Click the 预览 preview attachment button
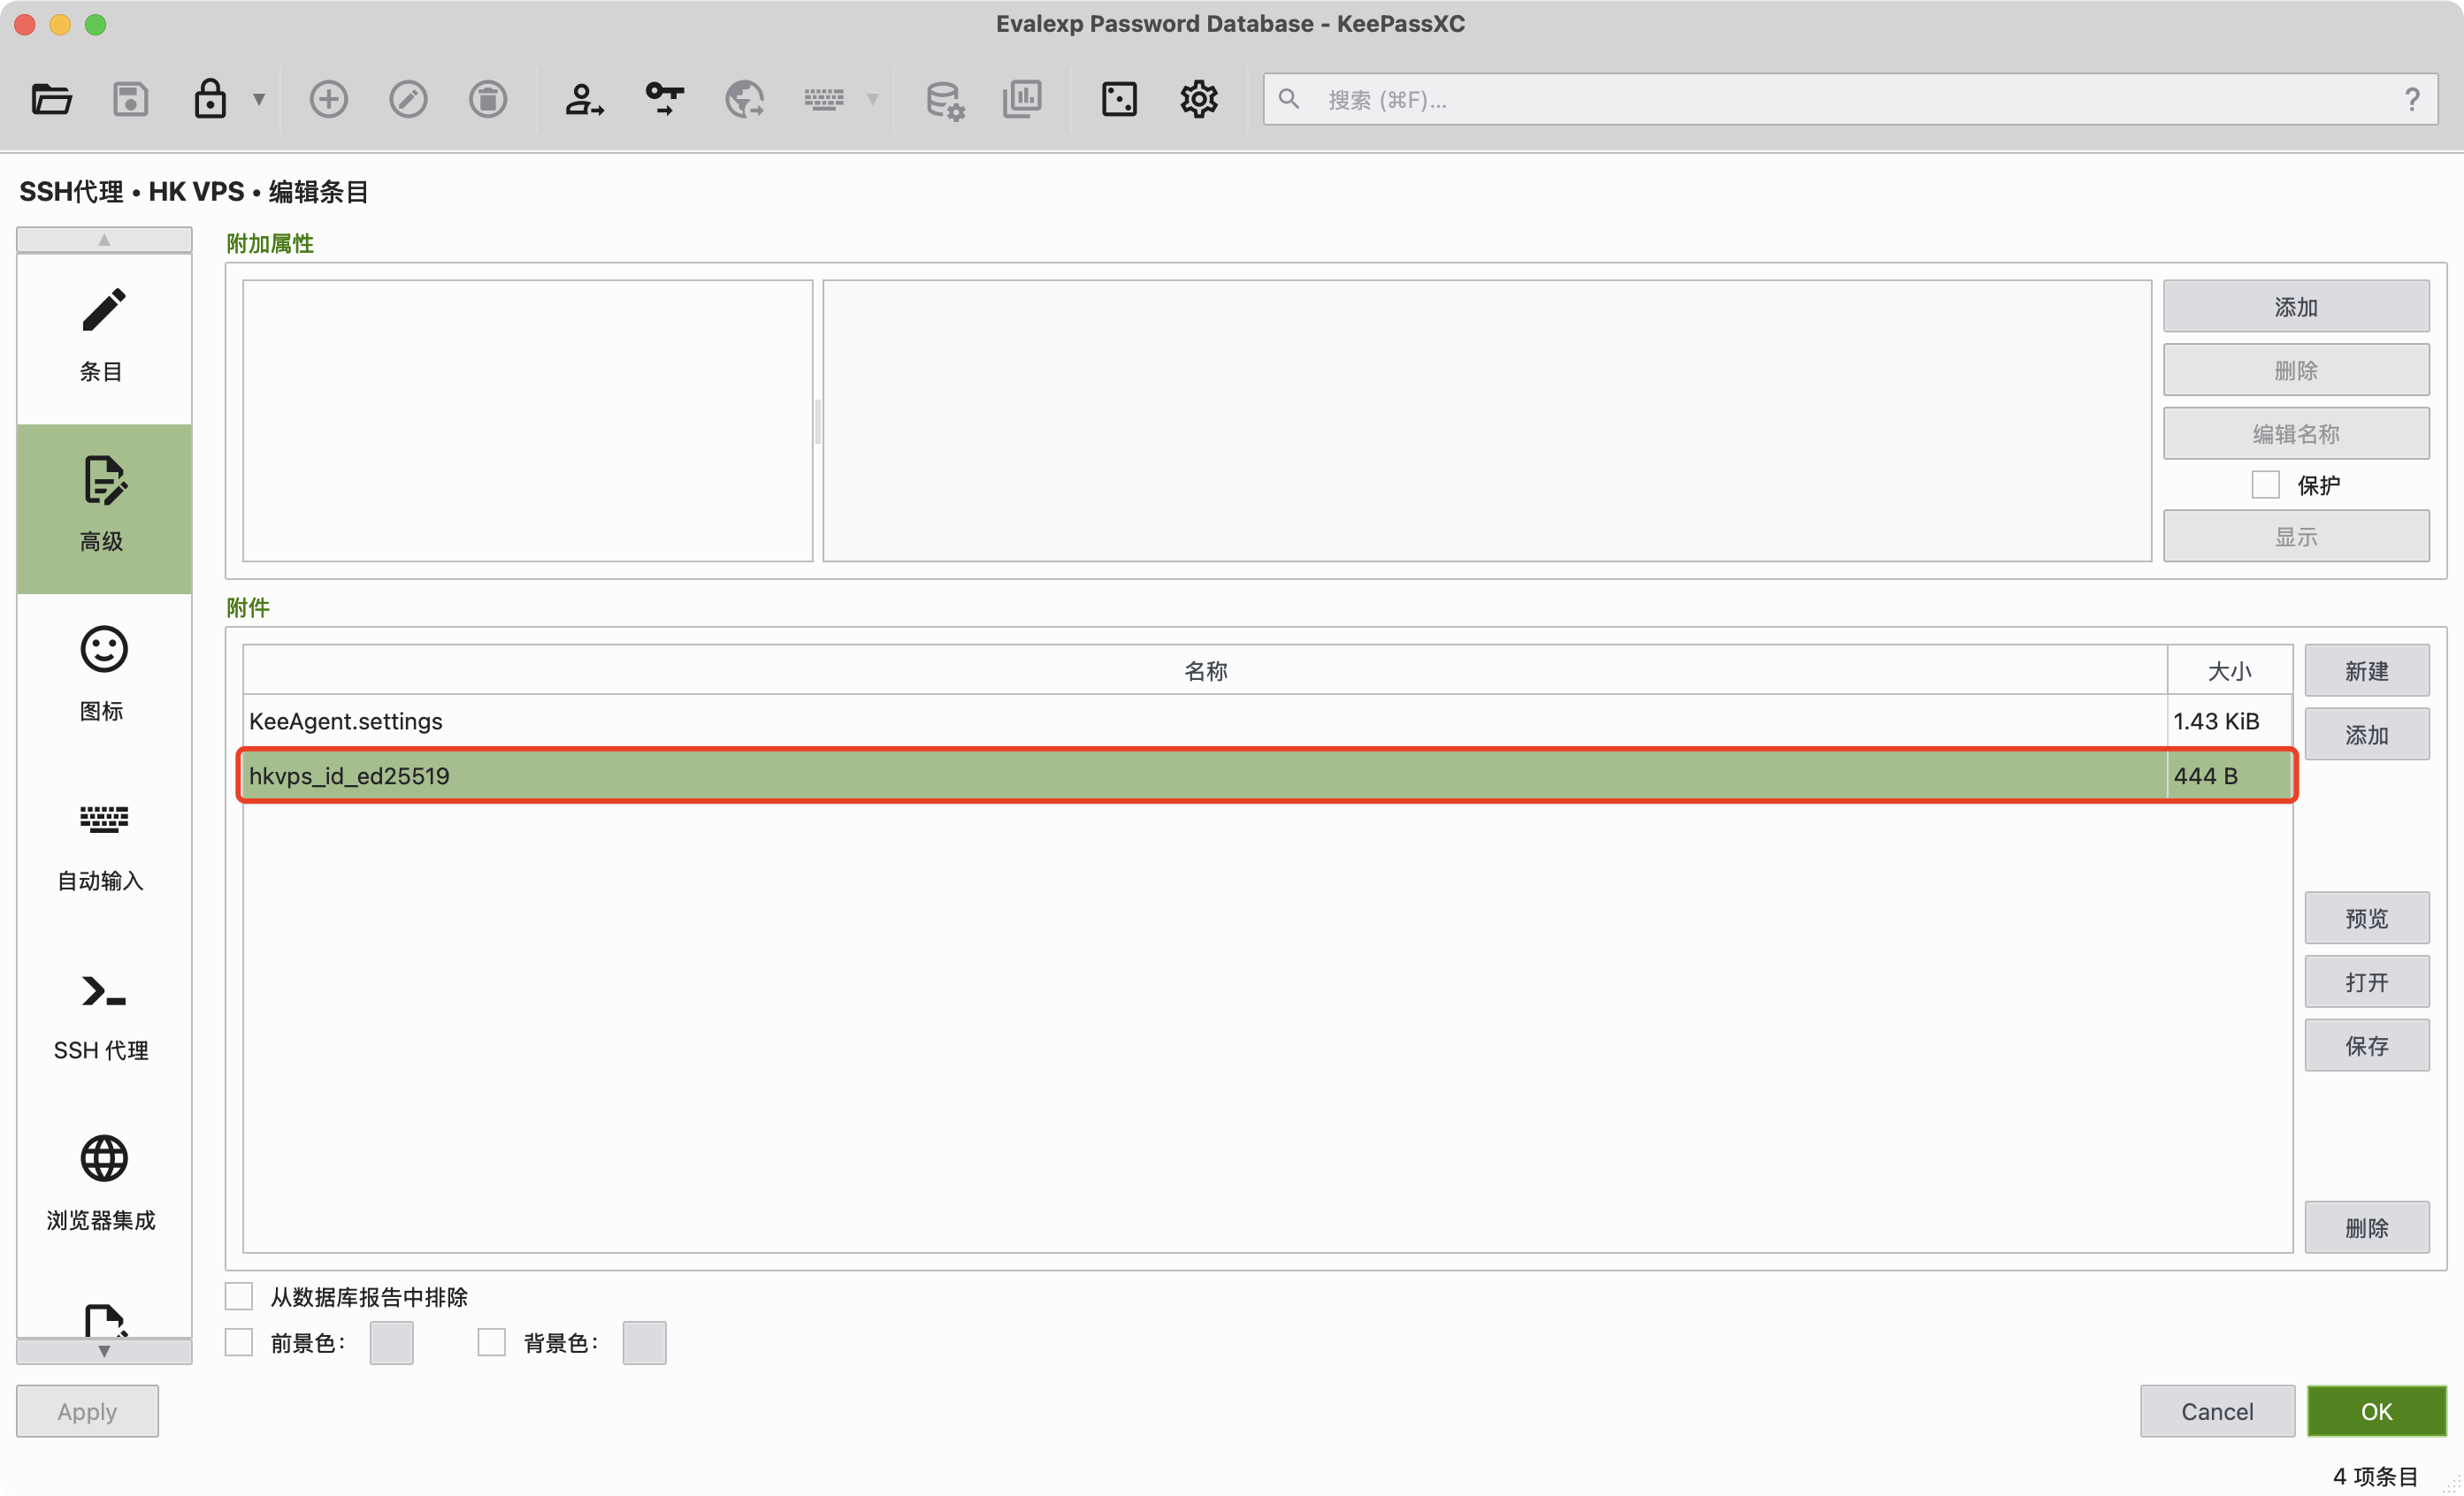Image resolution: width=2464 pixels, height=1496 pixels. 2366,918
